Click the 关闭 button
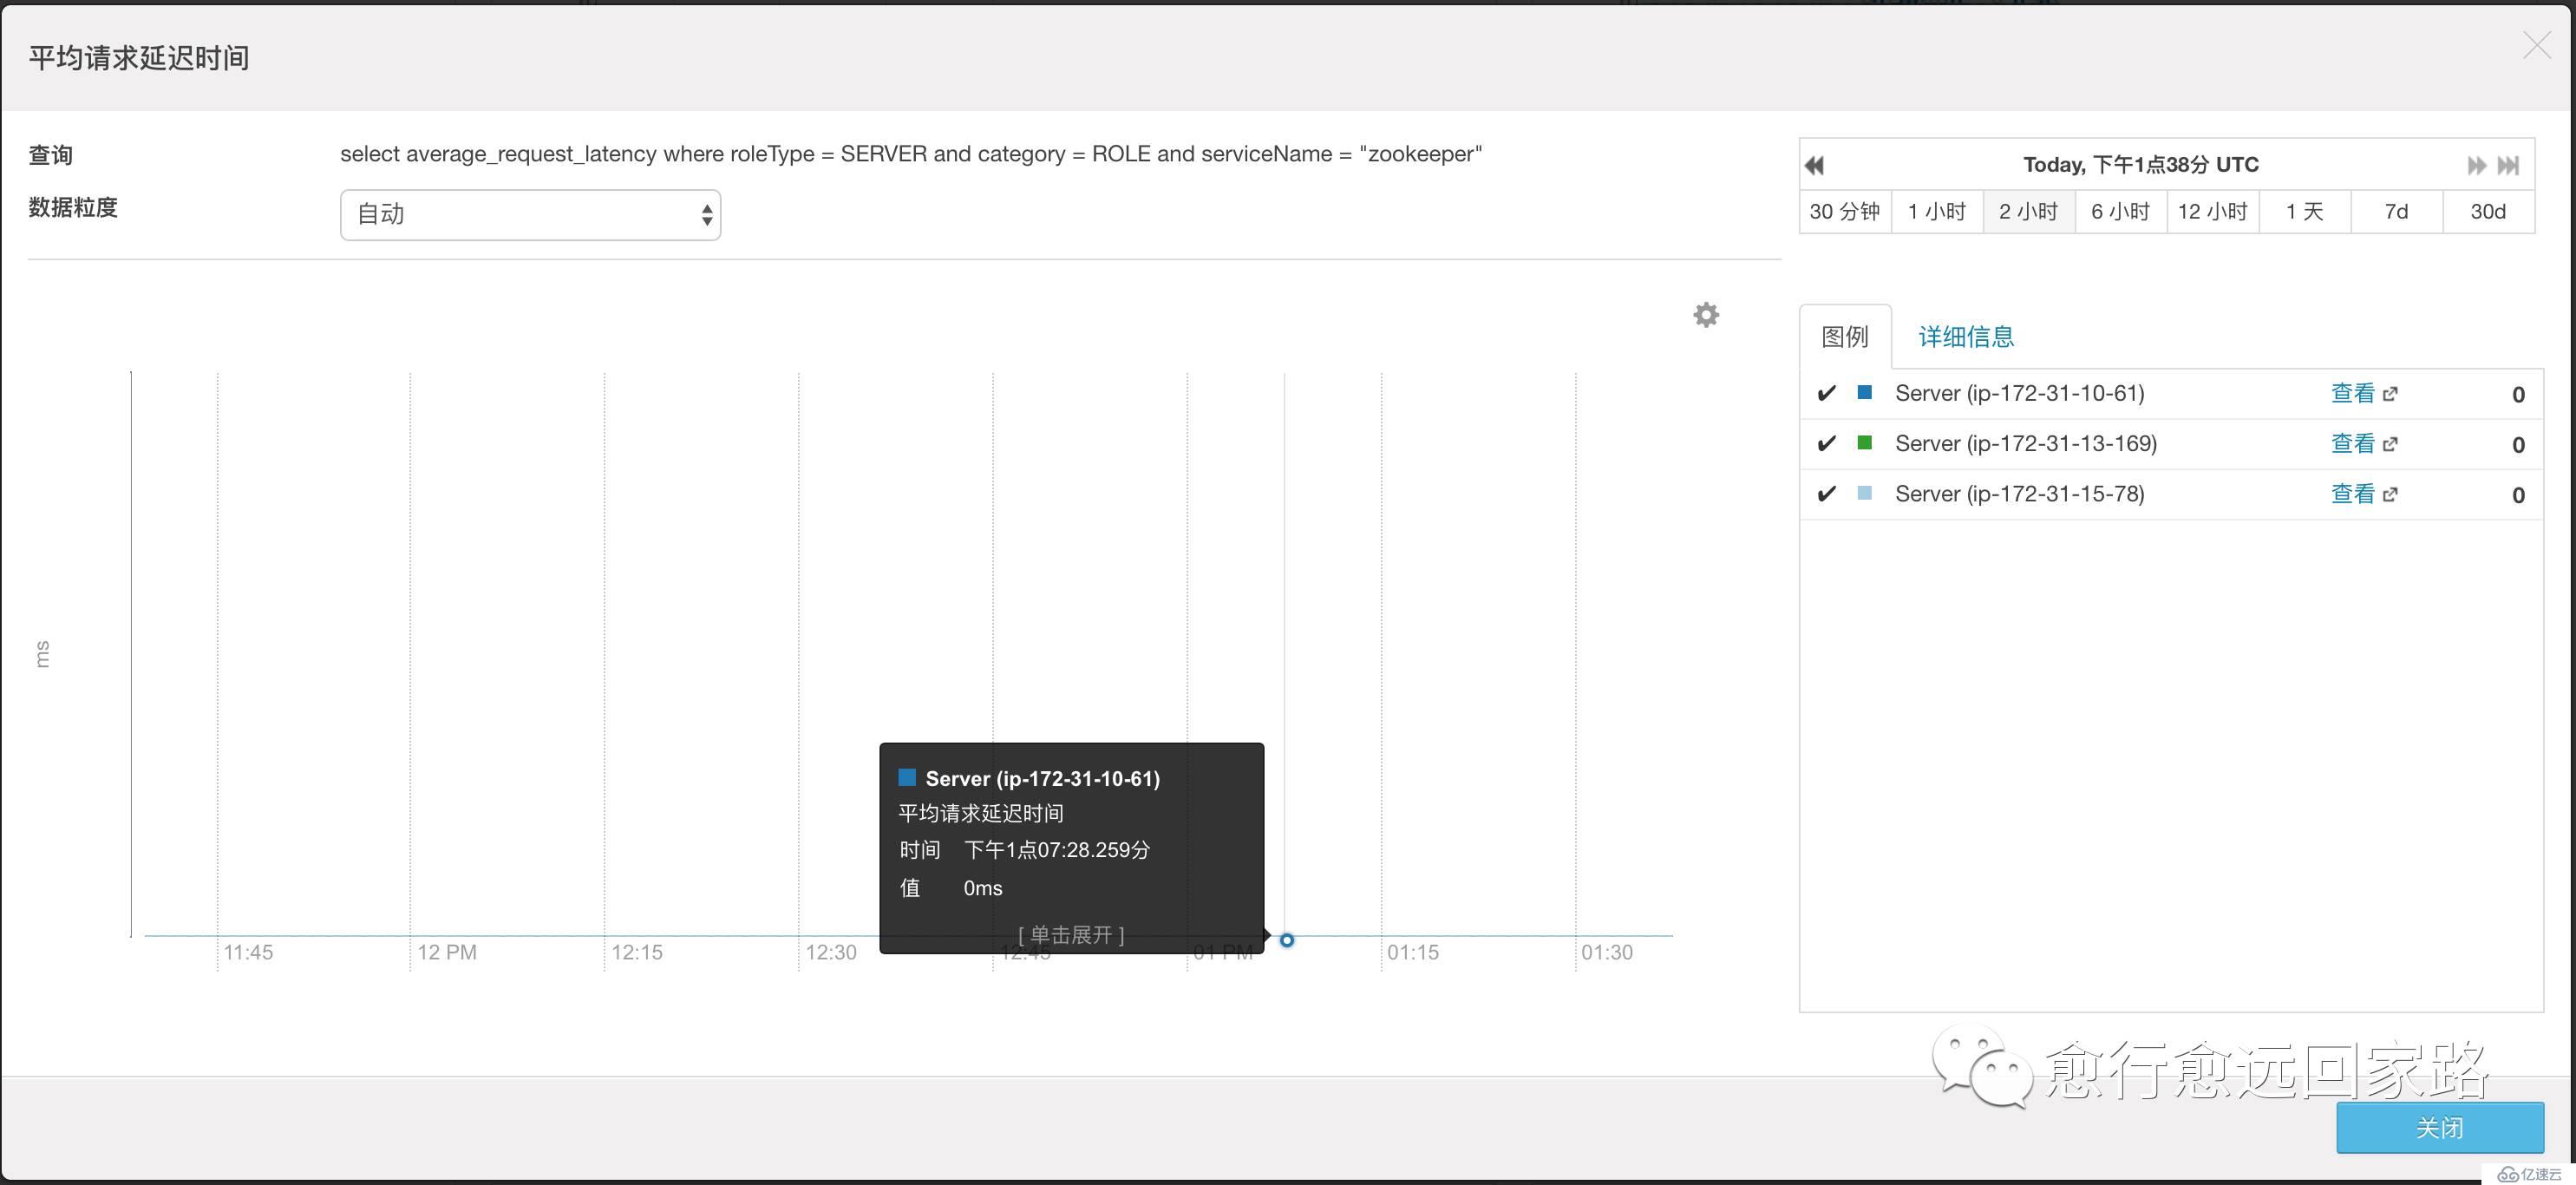Viewport: 2576px width, 1185px height. click(x=2440, y=1128)
